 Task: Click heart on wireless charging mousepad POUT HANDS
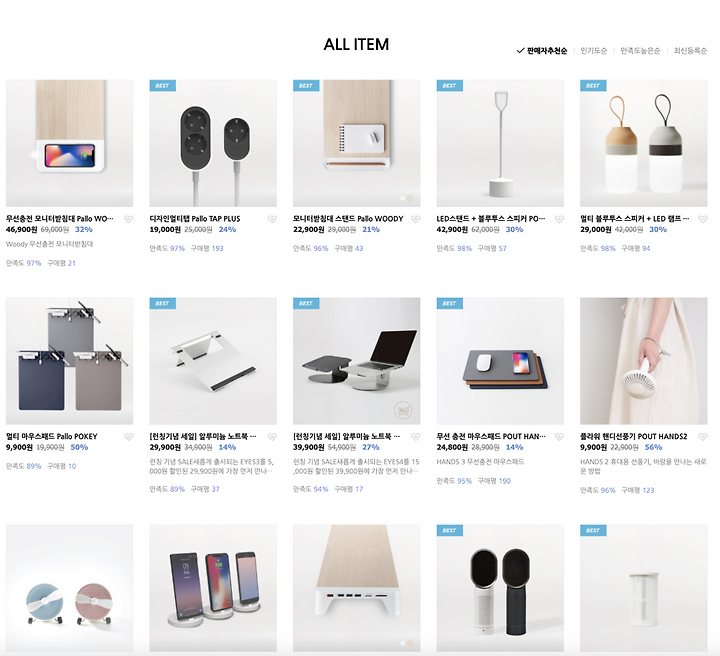click(x=559, y=437)
